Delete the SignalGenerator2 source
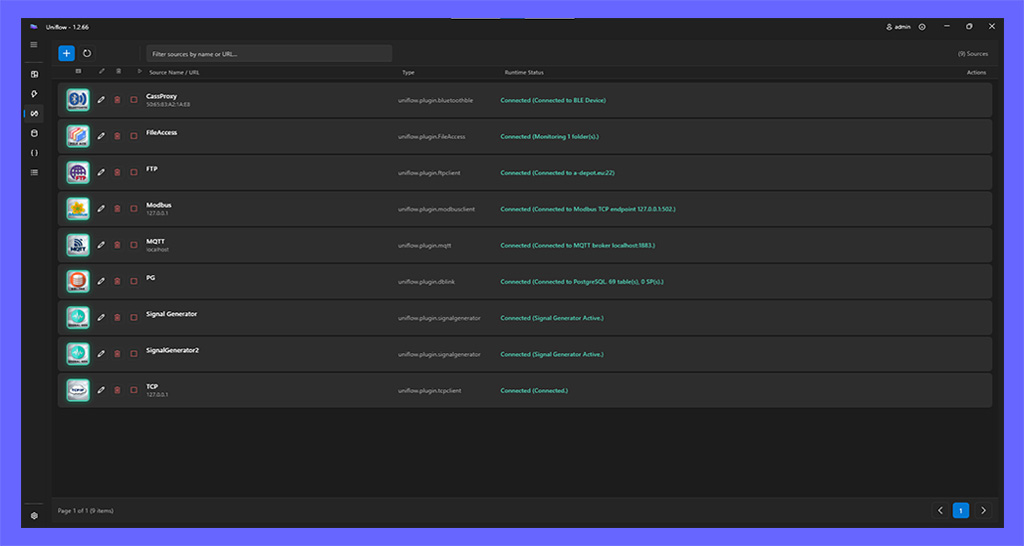Viewport: 1024px width, 546px height. tap(118, 354)
